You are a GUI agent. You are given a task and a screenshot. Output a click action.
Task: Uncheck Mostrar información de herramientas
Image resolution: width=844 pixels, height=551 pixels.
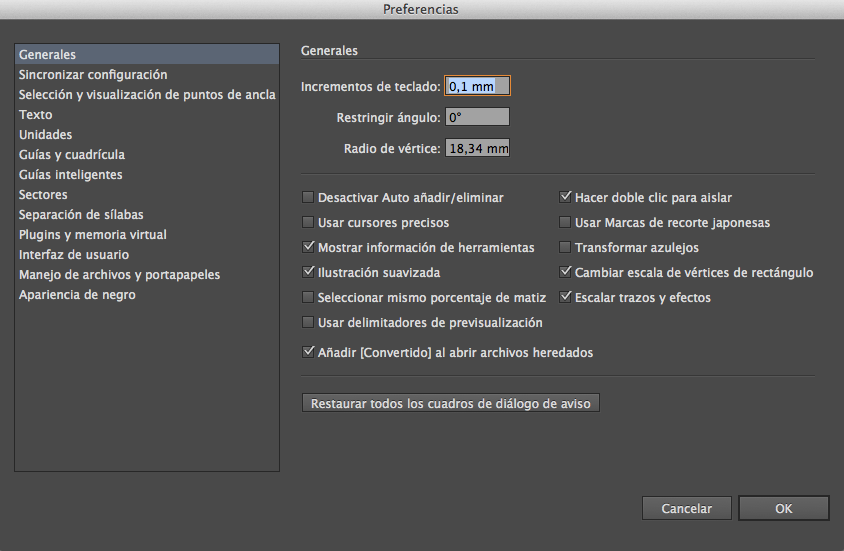[x=308, y=248]
